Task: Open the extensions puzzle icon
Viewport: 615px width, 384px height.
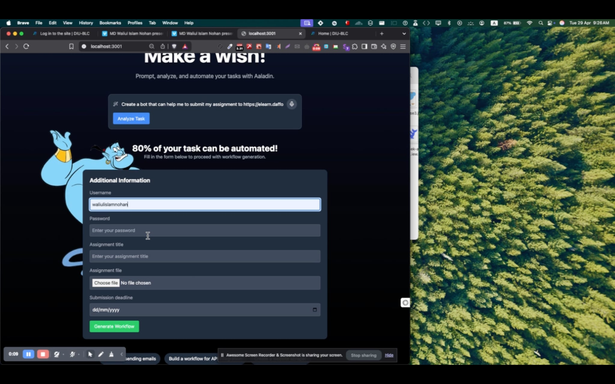Action: click(x=355, y=46)
